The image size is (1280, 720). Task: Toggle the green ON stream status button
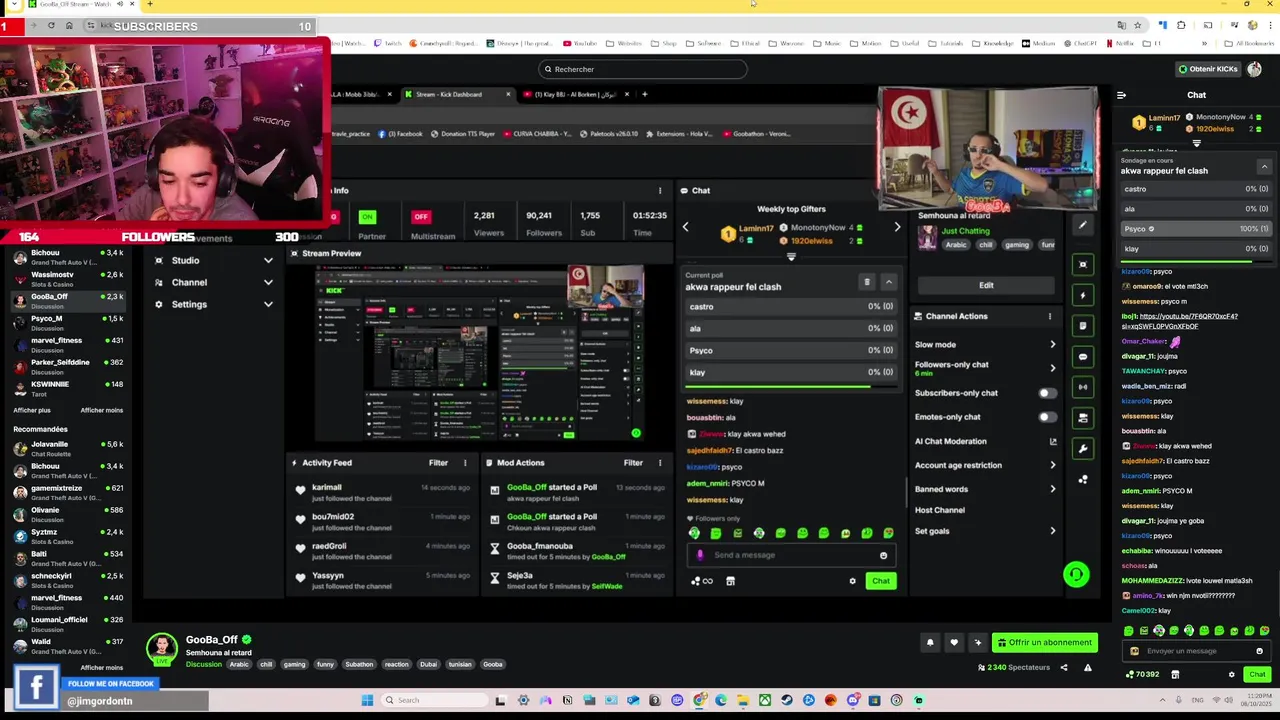click(367, 217)
